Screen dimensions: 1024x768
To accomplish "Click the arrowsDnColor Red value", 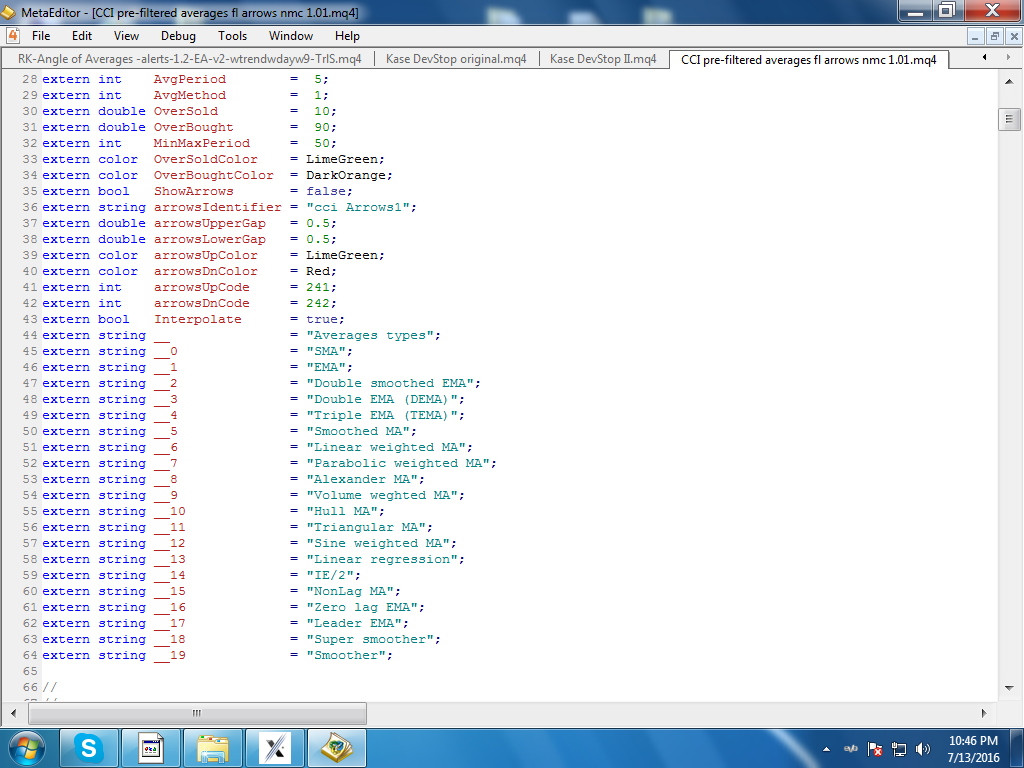I will 318,271.
